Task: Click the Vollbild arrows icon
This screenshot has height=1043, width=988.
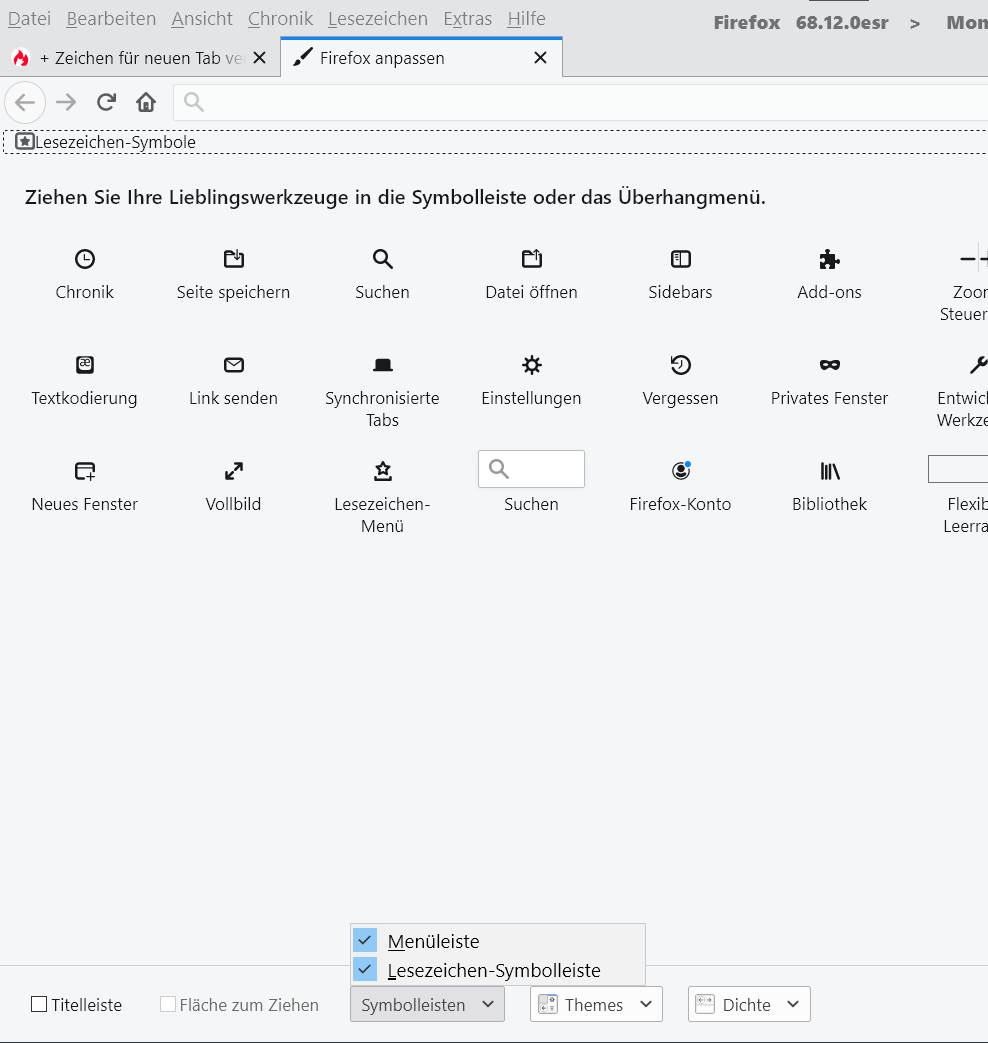Action: pyautogui.click(x=234, y=471)
